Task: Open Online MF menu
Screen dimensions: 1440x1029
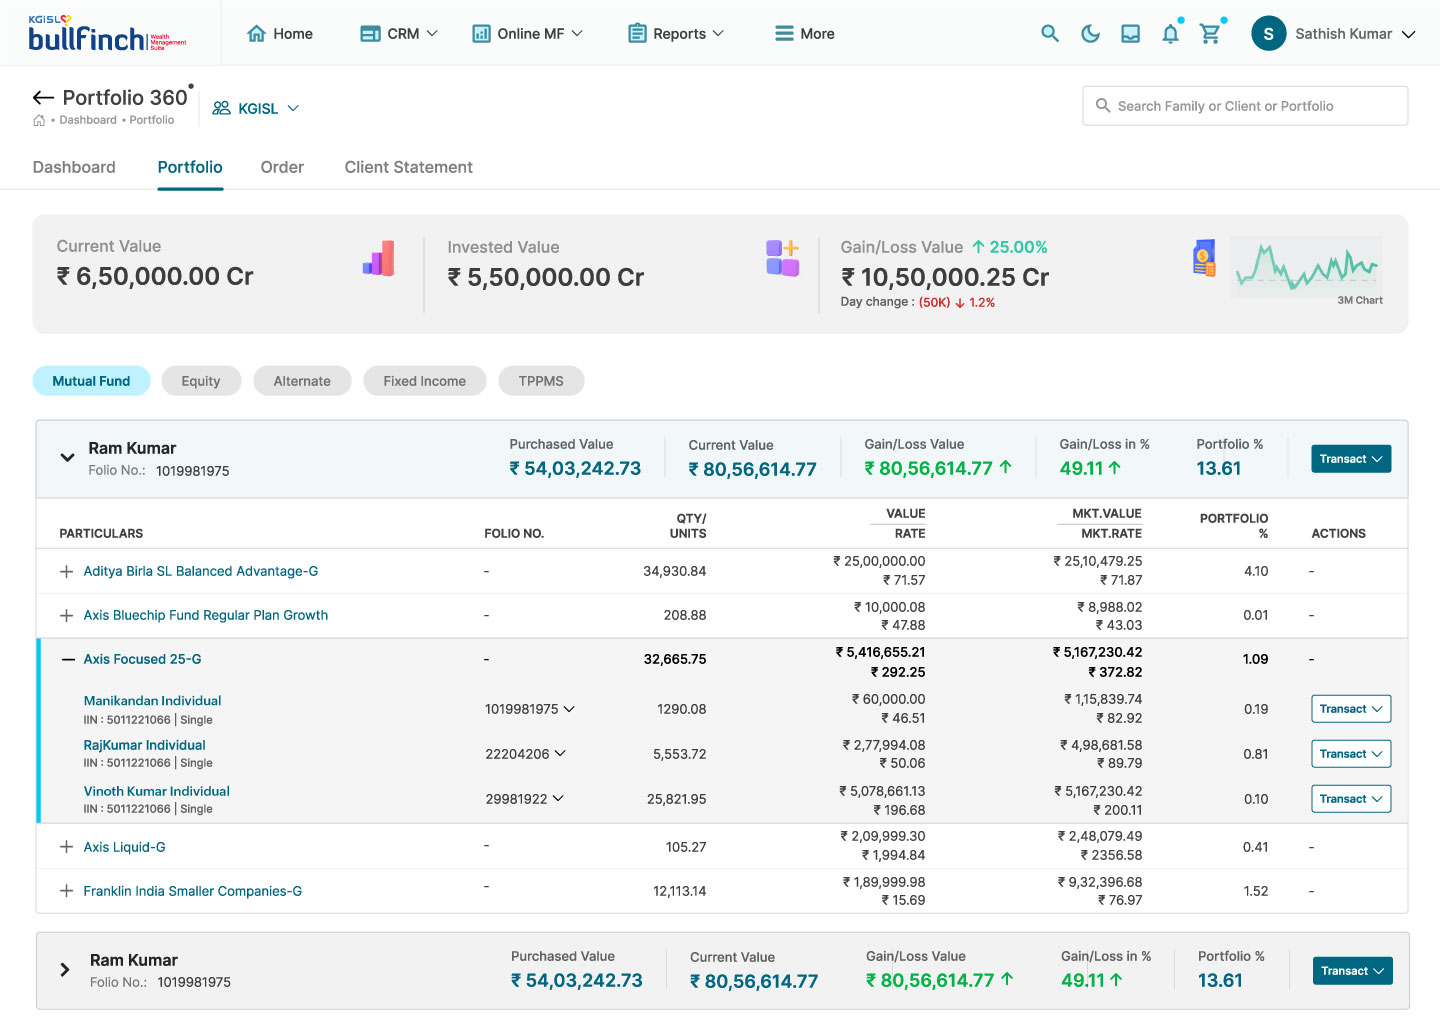Action: [527, 33]
